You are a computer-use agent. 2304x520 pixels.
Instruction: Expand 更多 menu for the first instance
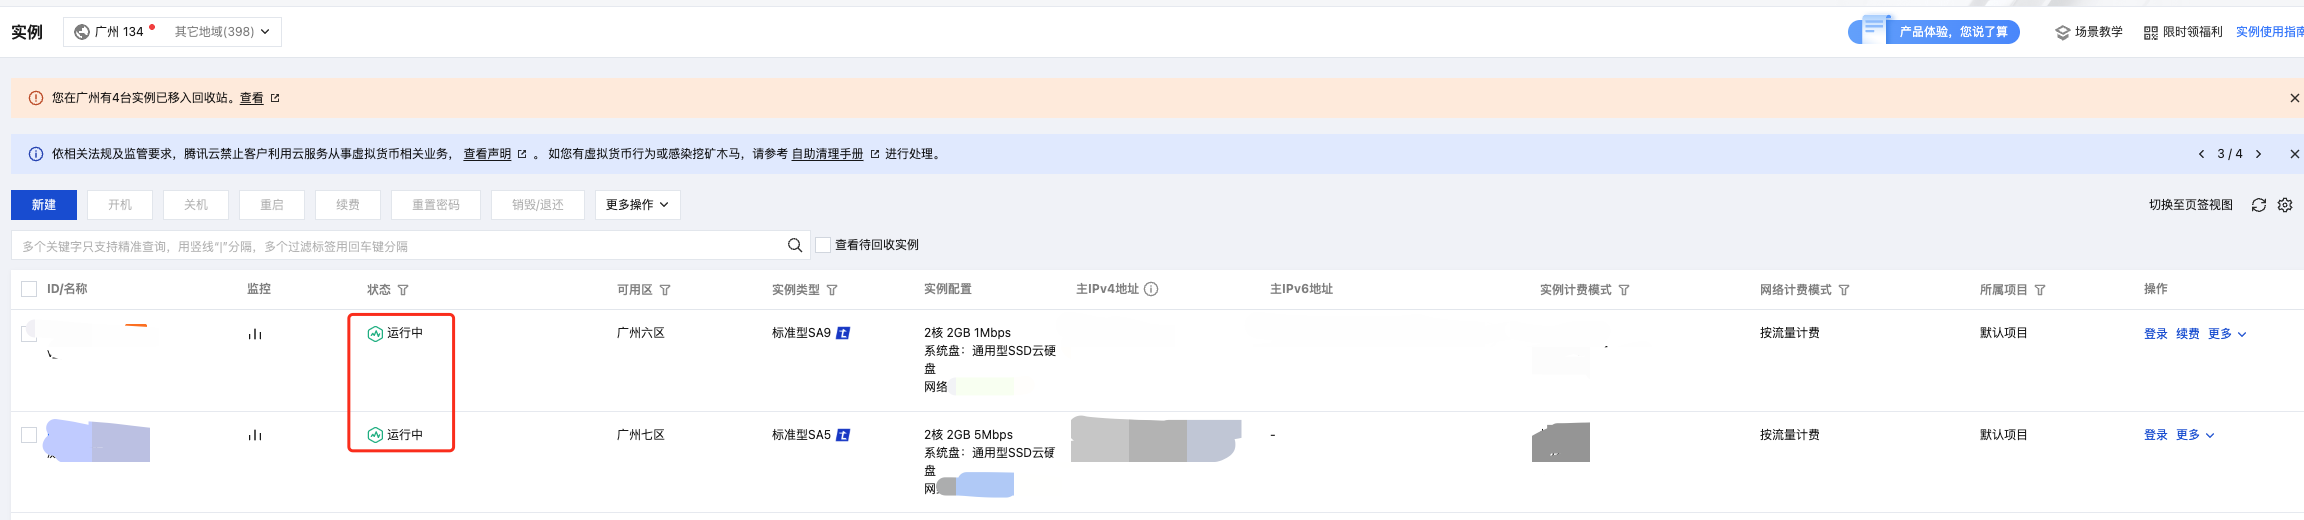[x=2227, y=334]
